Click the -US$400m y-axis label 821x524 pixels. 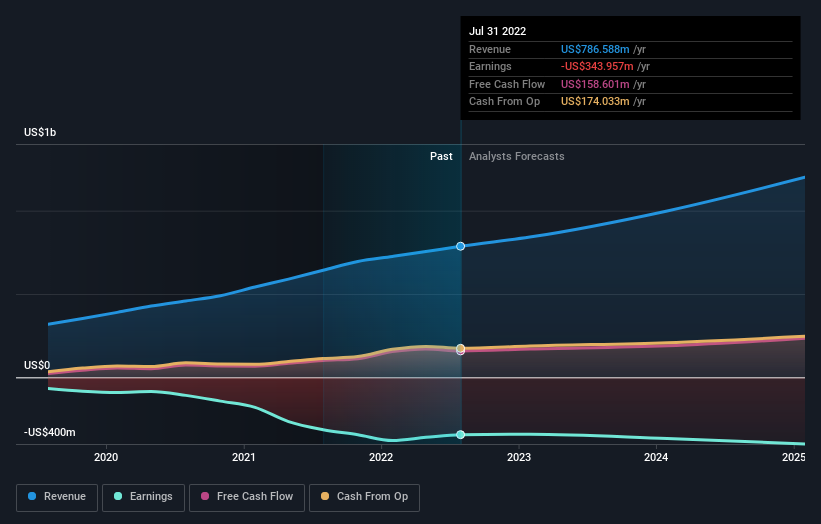click(x=50, y=432)
